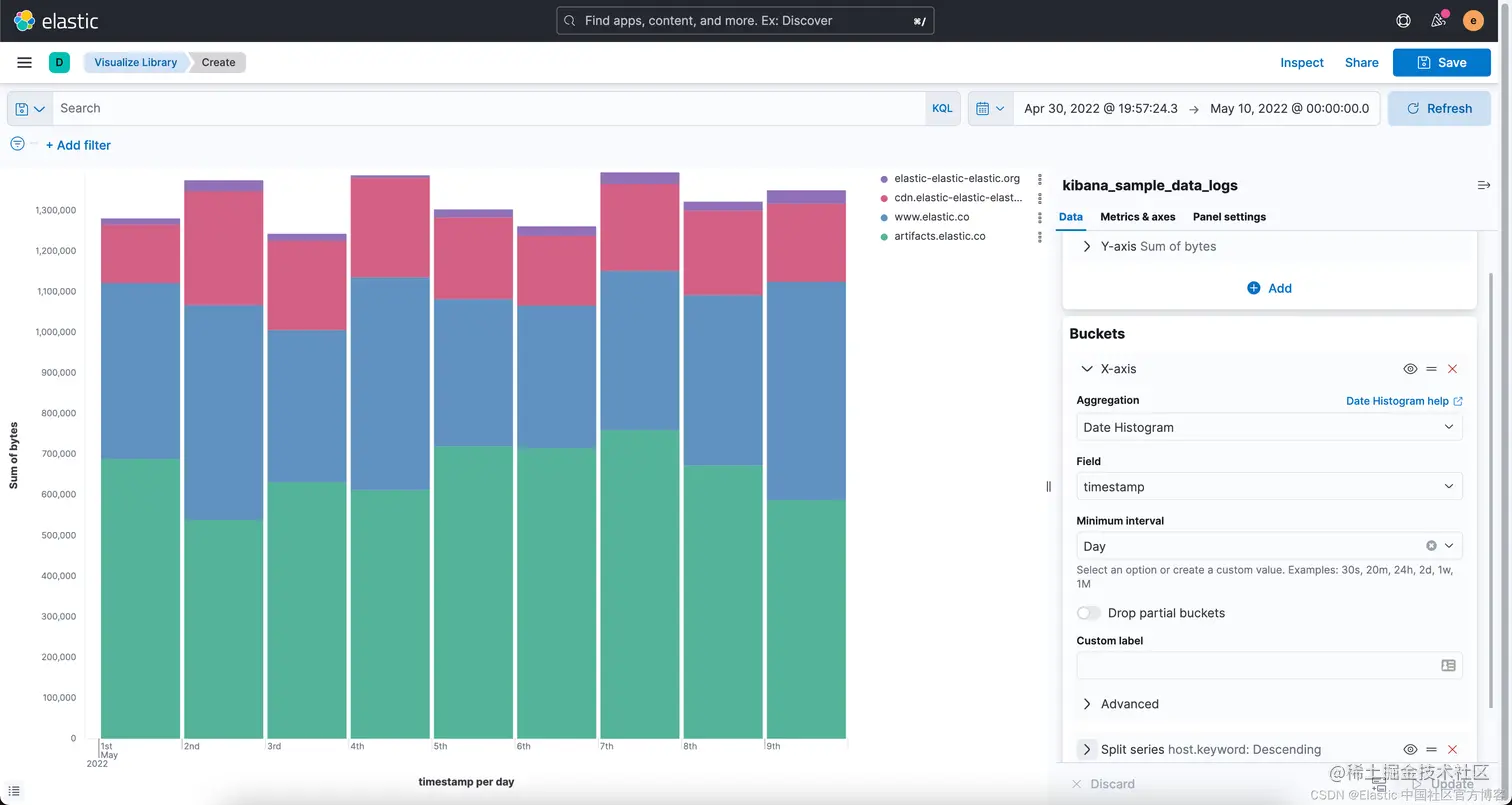Grab the Split series reorder handle
The width and height of the screenshot is (1512, 805).
[1431, 749]
